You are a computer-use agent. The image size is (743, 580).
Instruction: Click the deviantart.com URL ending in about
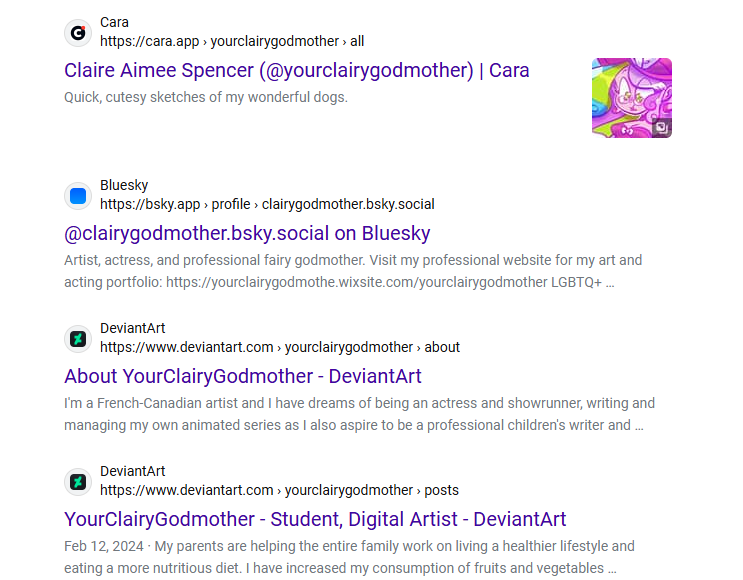click(280, 347)
